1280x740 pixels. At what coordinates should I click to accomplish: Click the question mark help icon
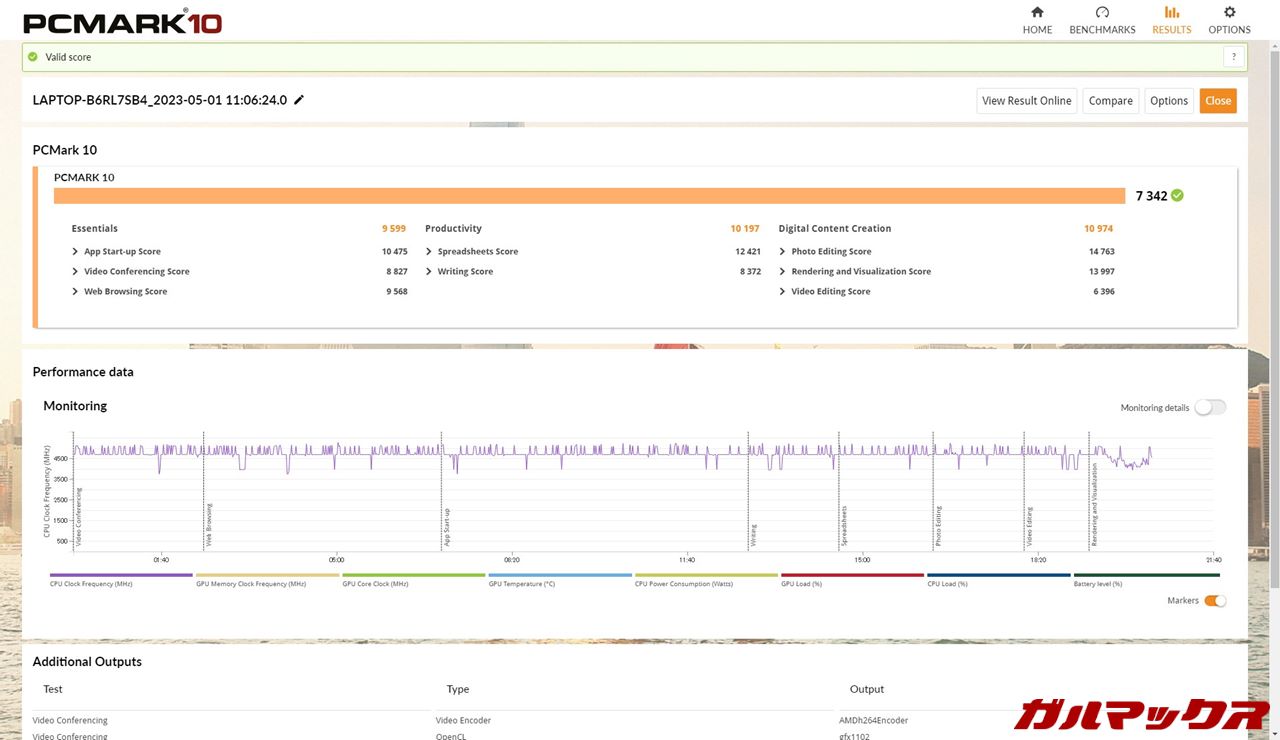click(x=1235, y=57)
